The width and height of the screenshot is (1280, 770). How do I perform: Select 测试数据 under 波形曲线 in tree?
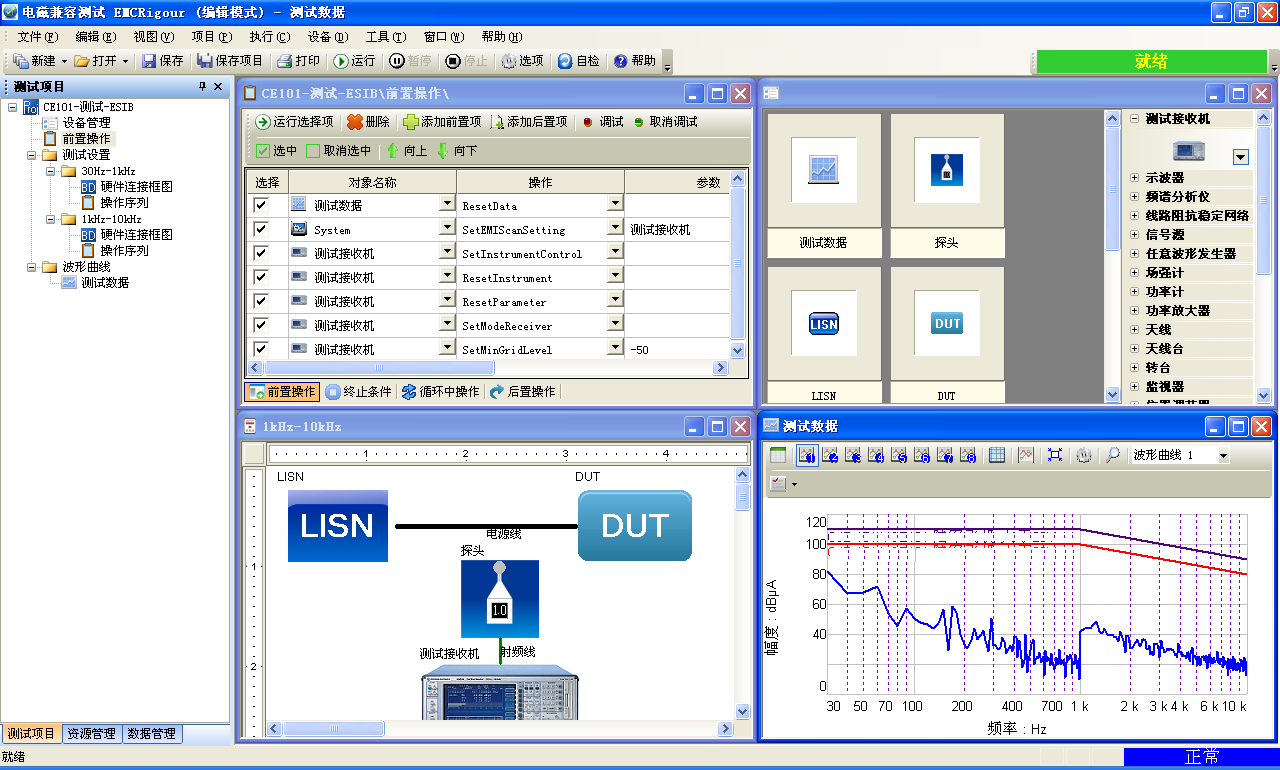pyautogui.click(x=104, y=283)
